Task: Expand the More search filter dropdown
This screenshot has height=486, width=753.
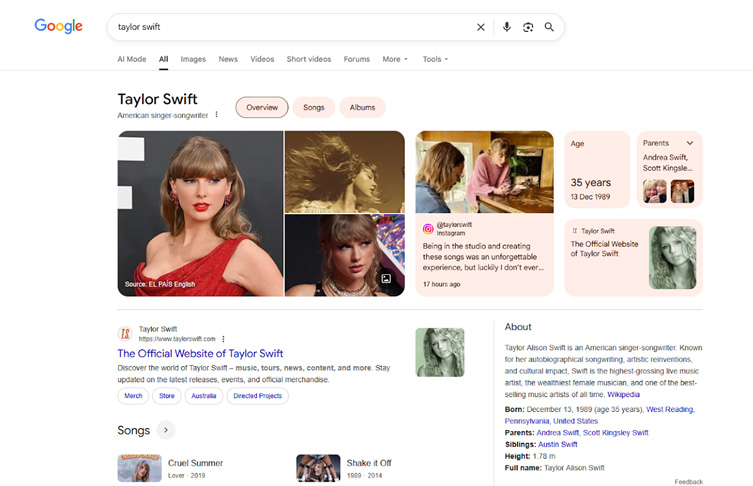Action: tap(395, 59)
